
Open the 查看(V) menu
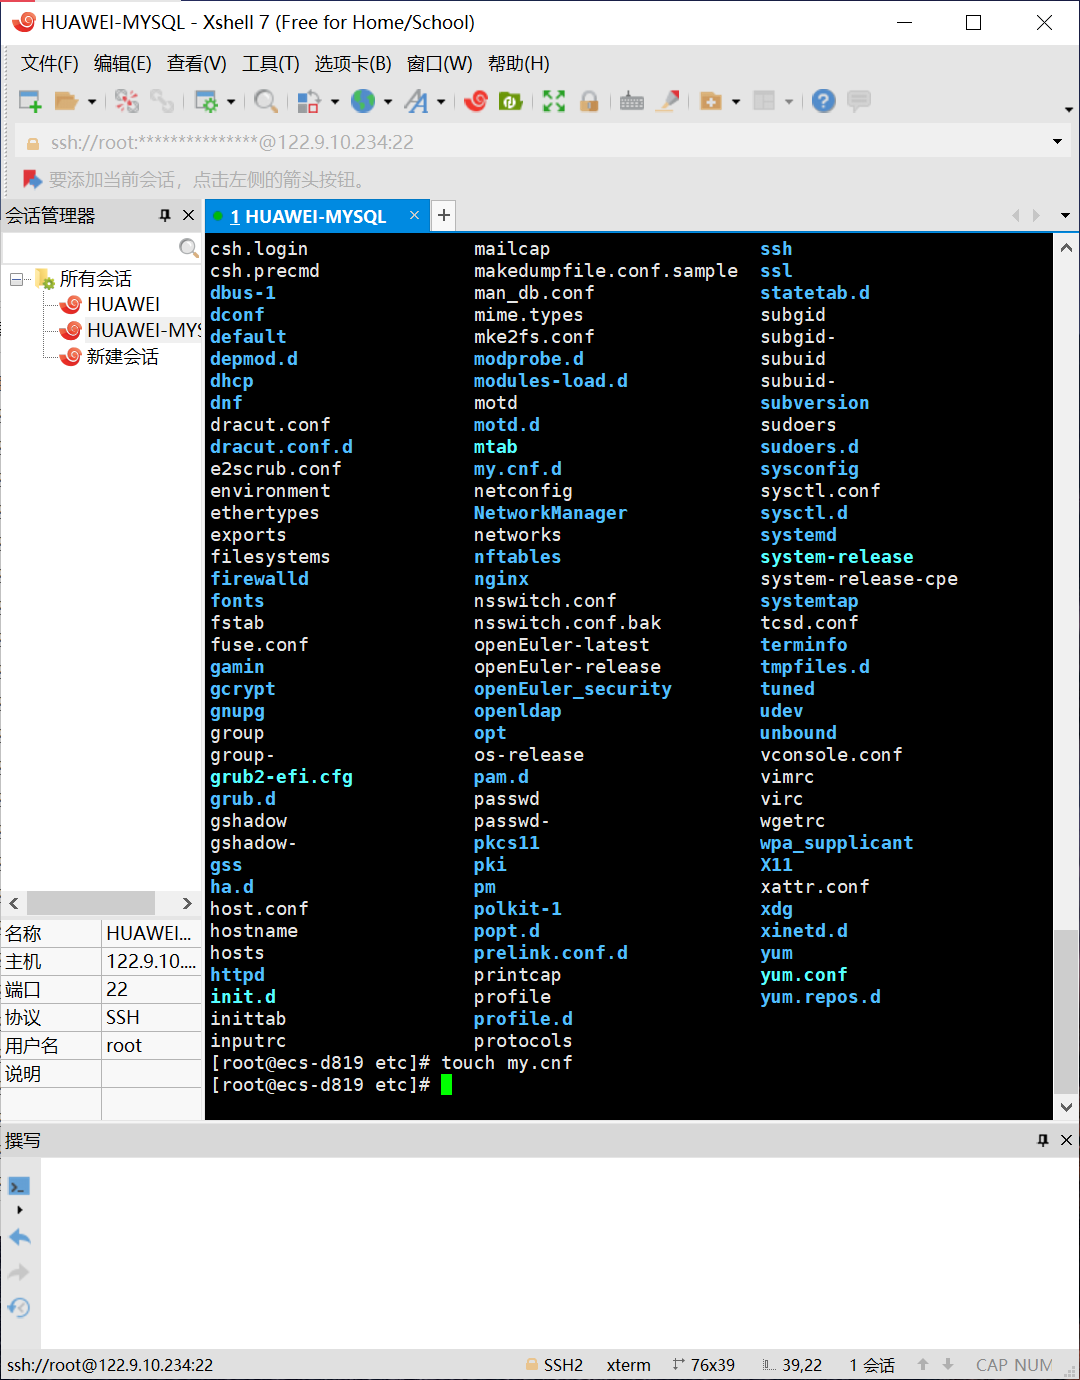pyautogui.click(x=197, y=64)
